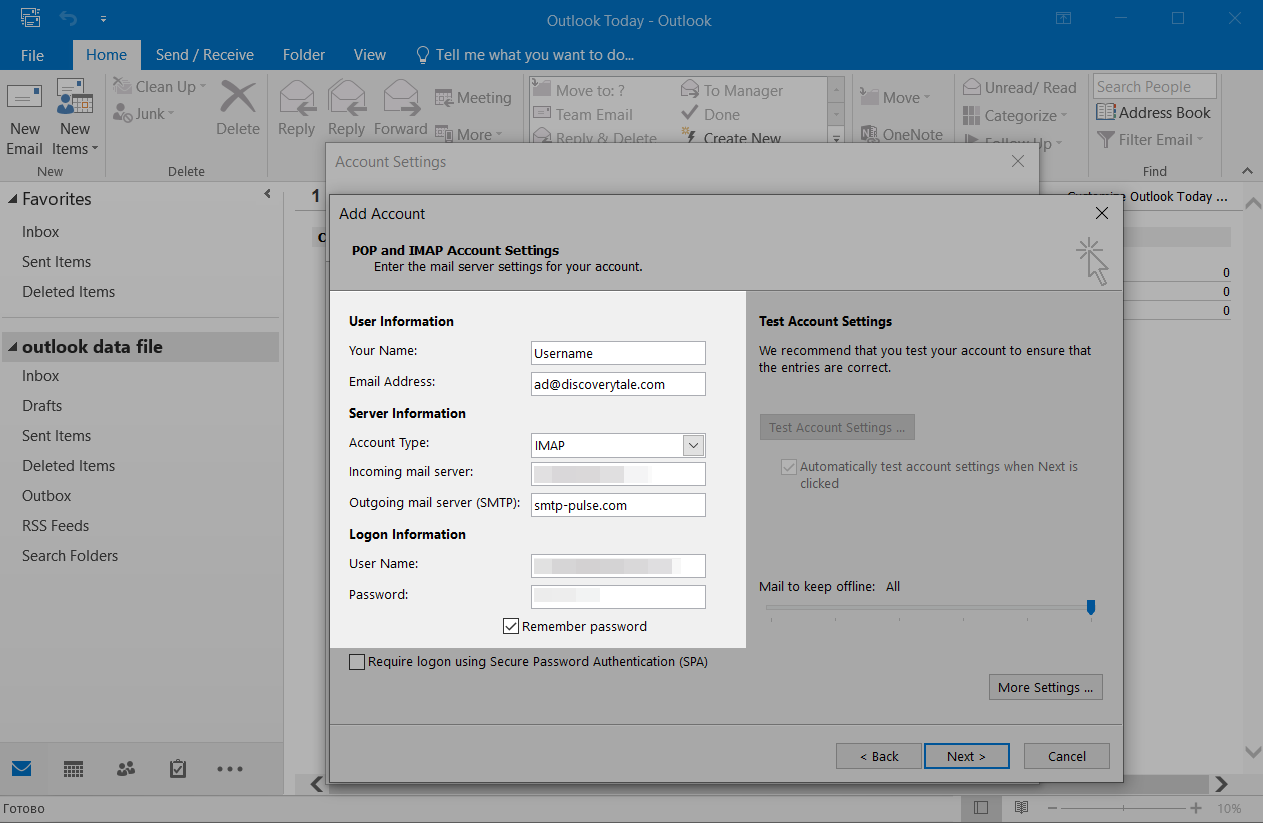Open People view in navigation bar
1263x823 pixels.
click(126, 769)
